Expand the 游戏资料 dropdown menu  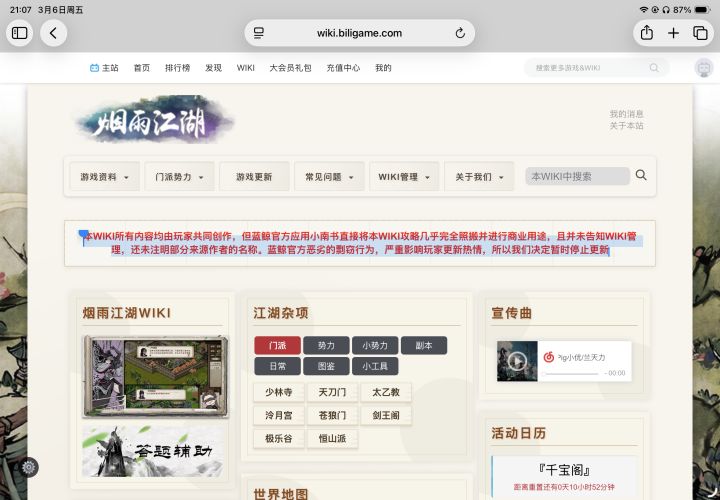point(105,176)
